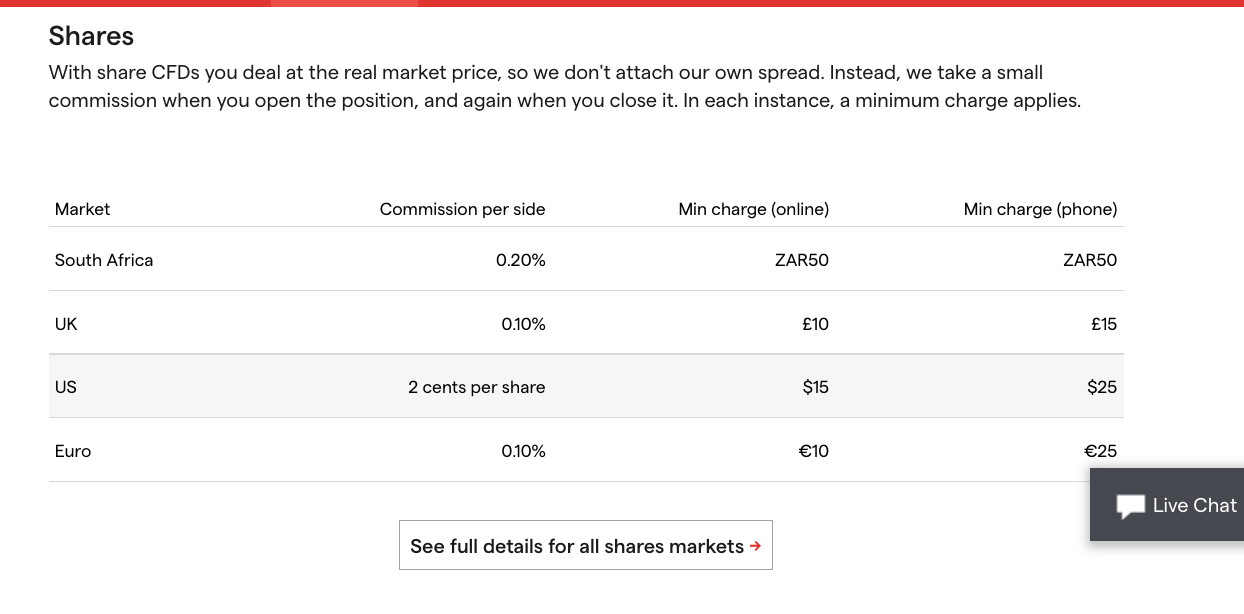Click the $15 online min charge cell
Screen dimensions: 1244x614
point(815,387)
